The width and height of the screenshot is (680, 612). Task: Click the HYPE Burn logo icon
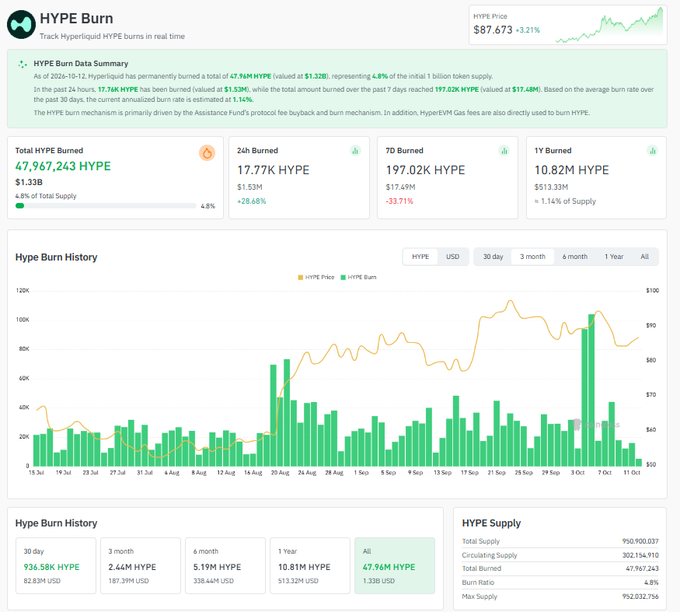pos(21,25)
